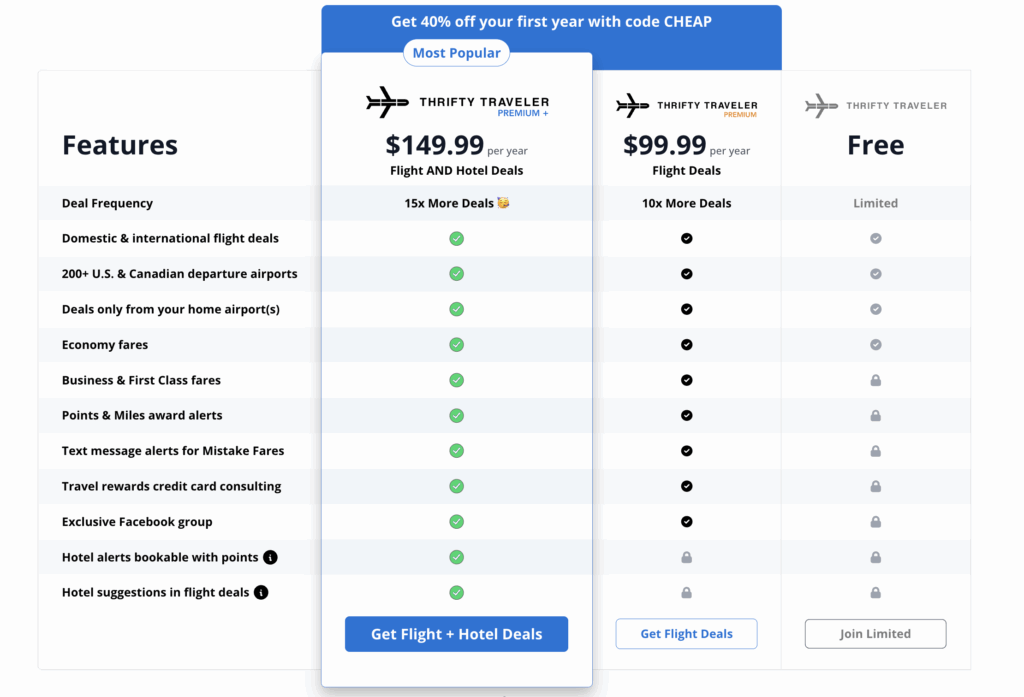Viewport: 1024px width, 697px height.
Task: Click the gray checkmark for Free Domestic & international flight deals
Action: coord(875,238)
